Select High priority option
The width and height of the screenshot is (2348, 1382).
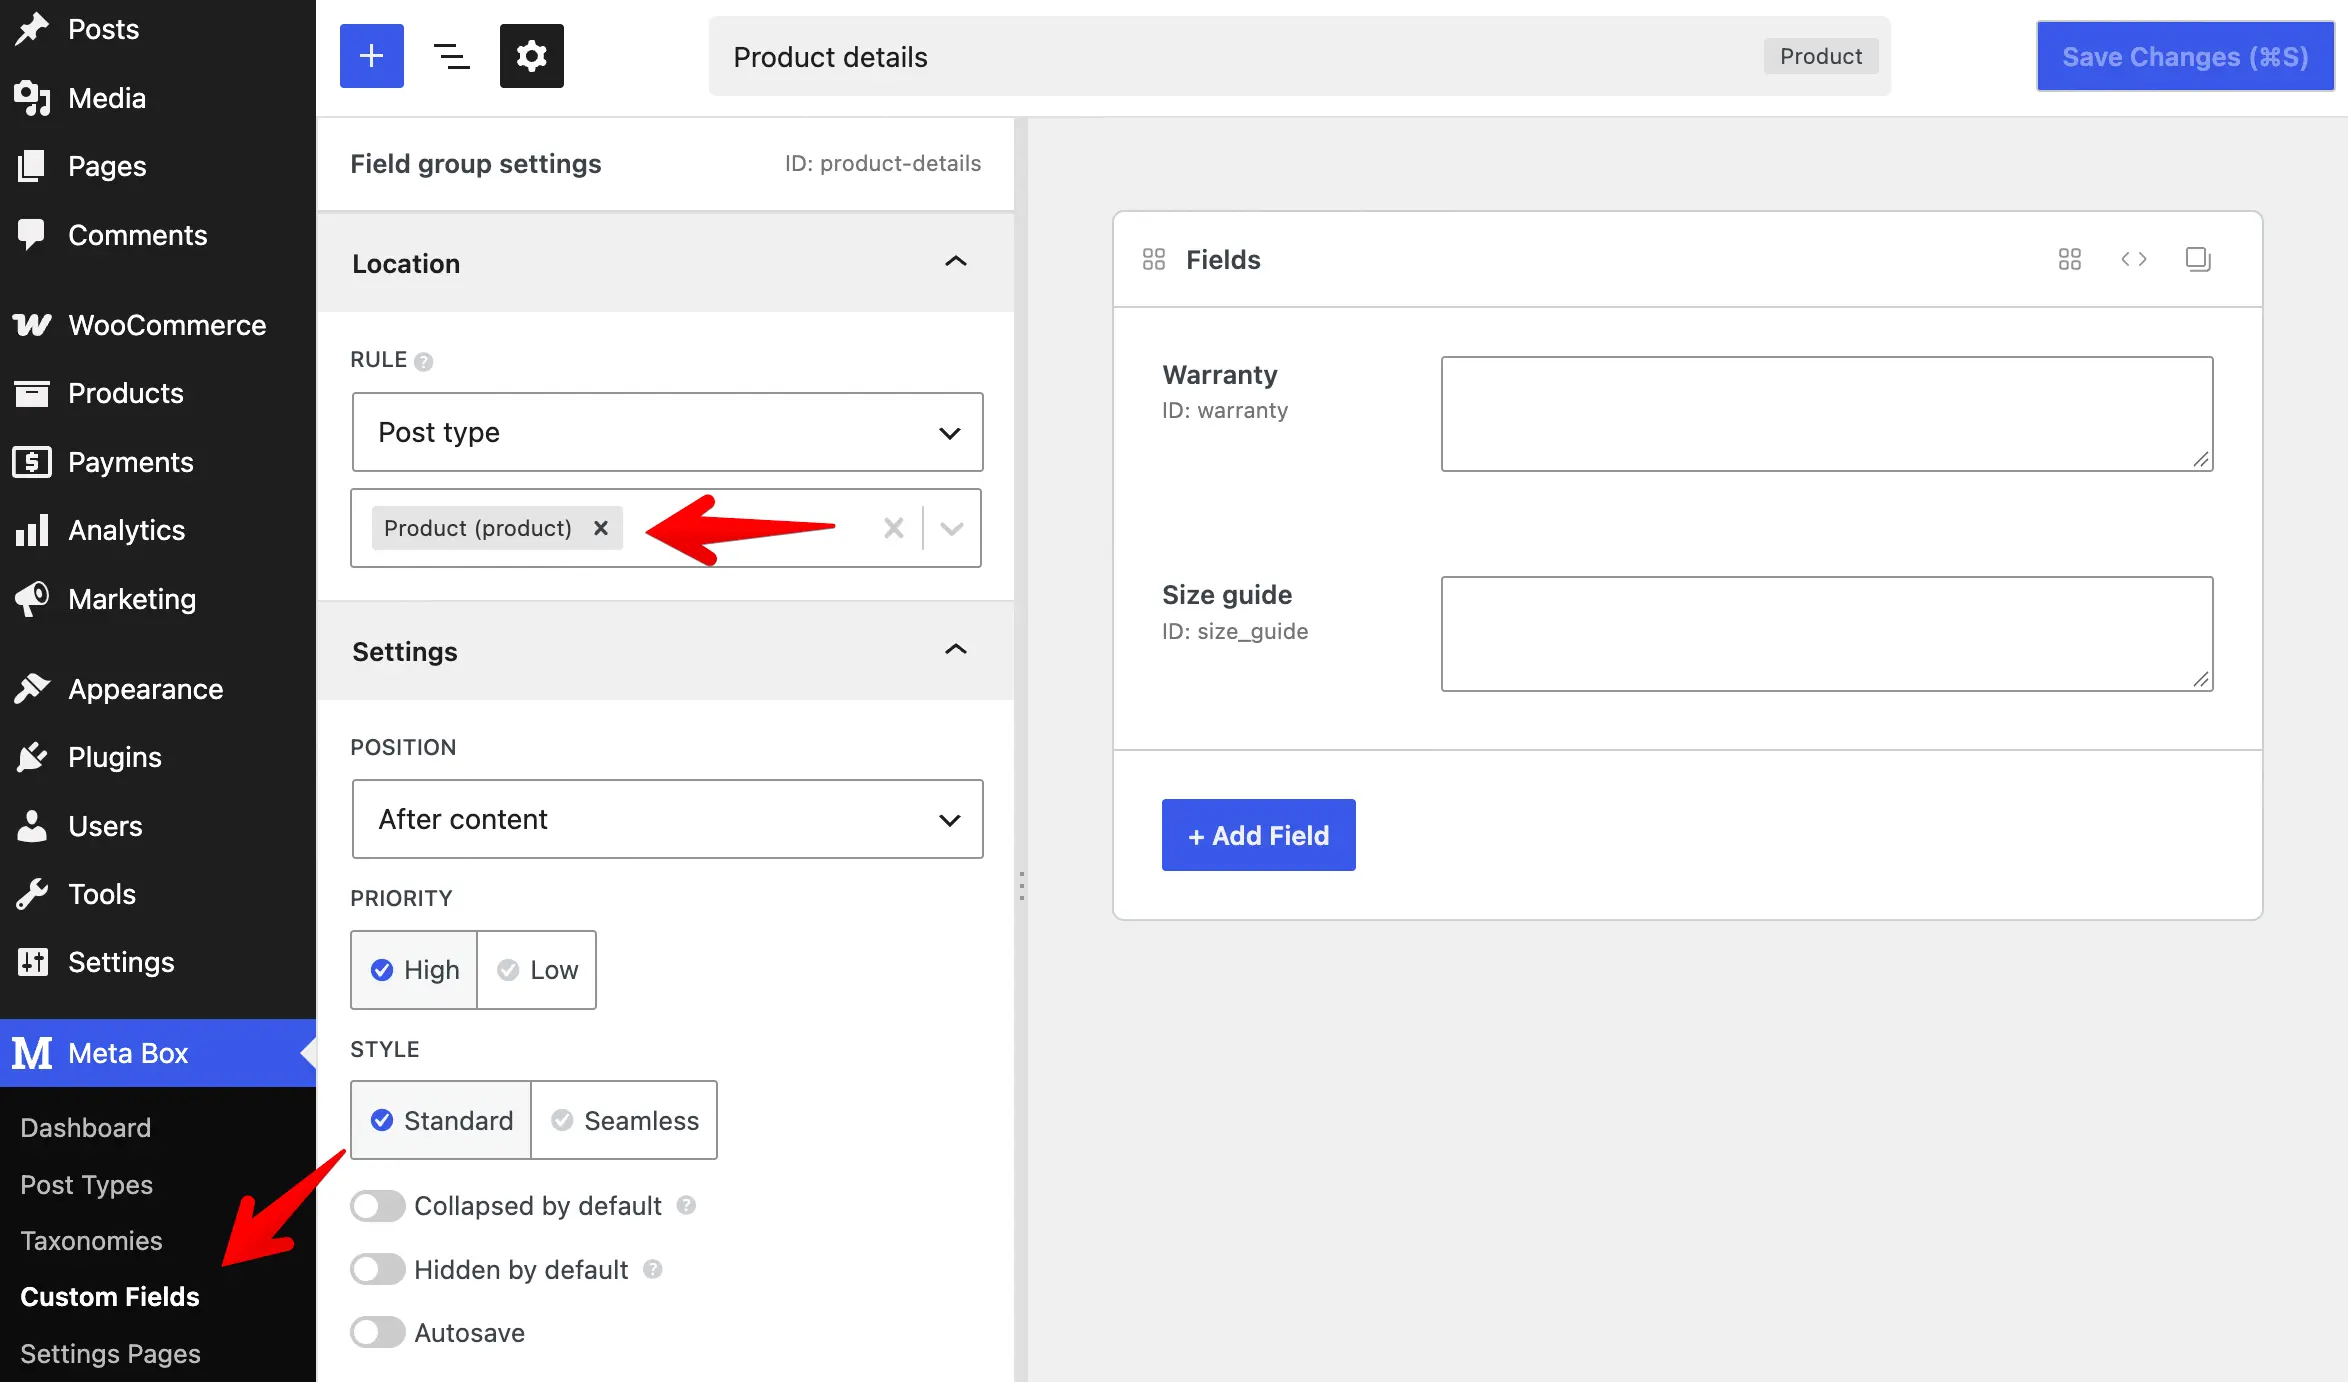click(414, 970)
